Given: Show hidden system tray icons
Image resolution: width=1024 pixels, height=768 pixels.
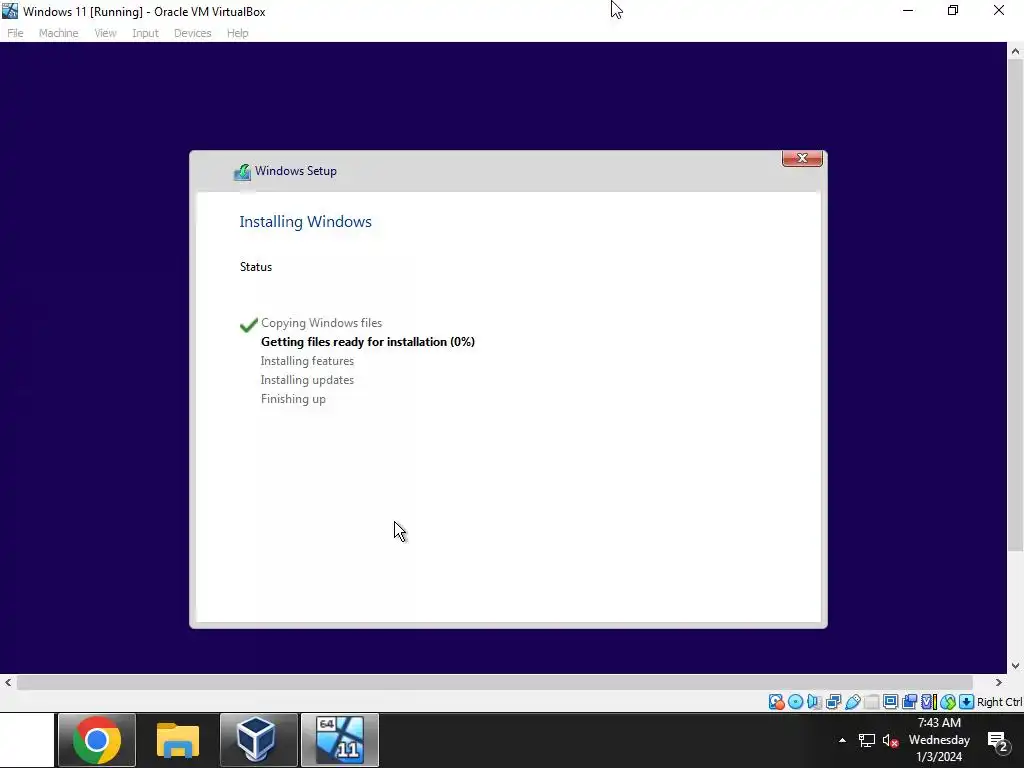Looking at the screenshot, I should coord(842,740).
